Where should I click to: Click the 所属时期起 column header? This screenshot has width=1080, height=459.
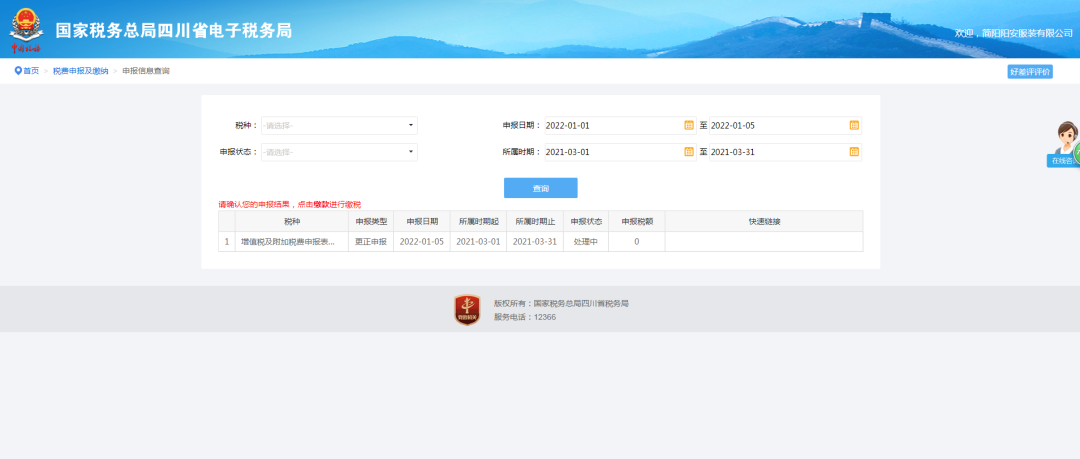click(479, 221)
